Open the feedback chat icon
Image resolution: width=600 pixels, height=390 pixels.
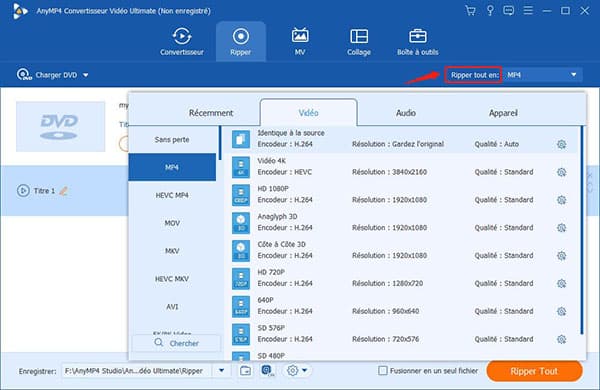click(509, 10)
